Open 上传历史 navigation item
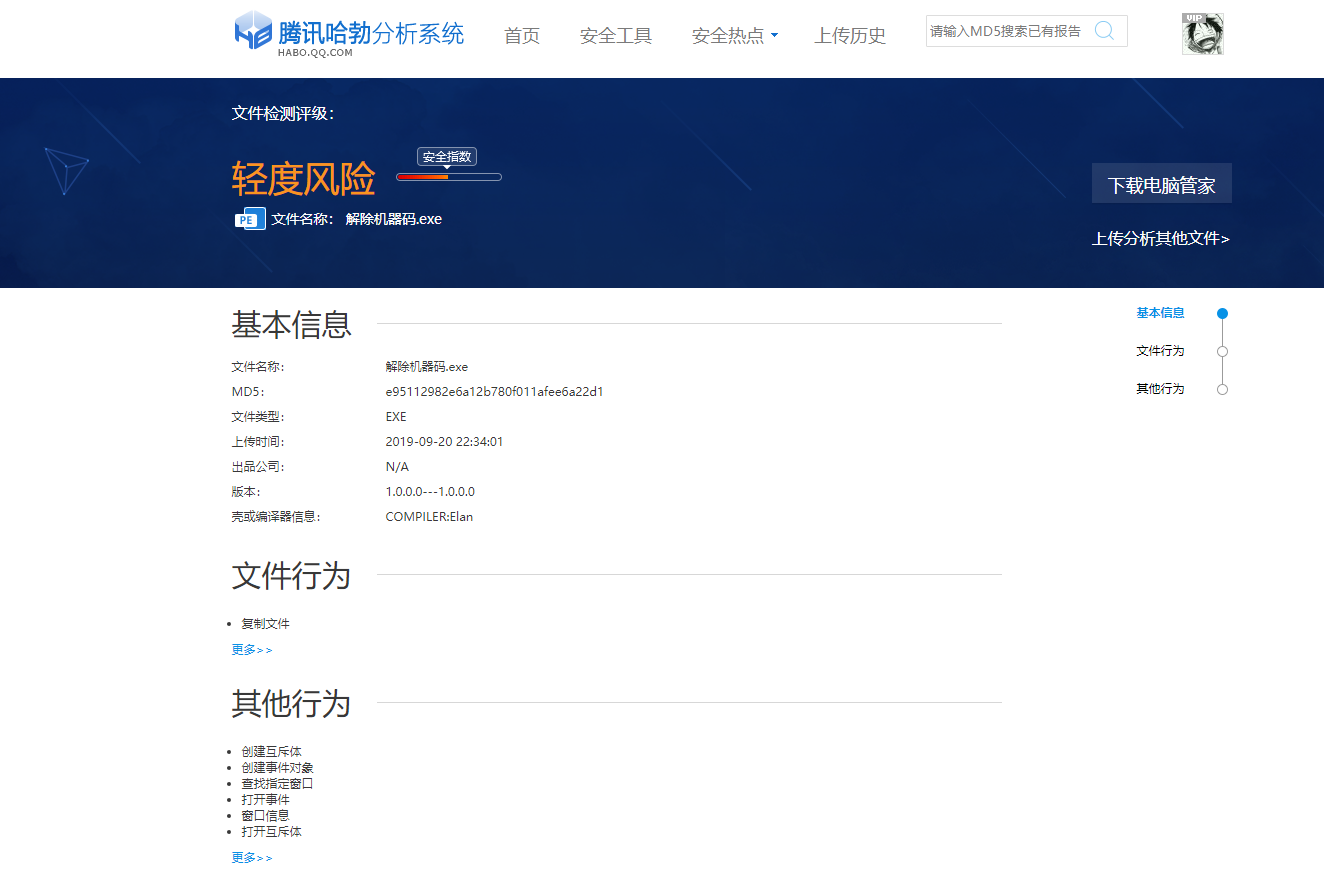 850,36
